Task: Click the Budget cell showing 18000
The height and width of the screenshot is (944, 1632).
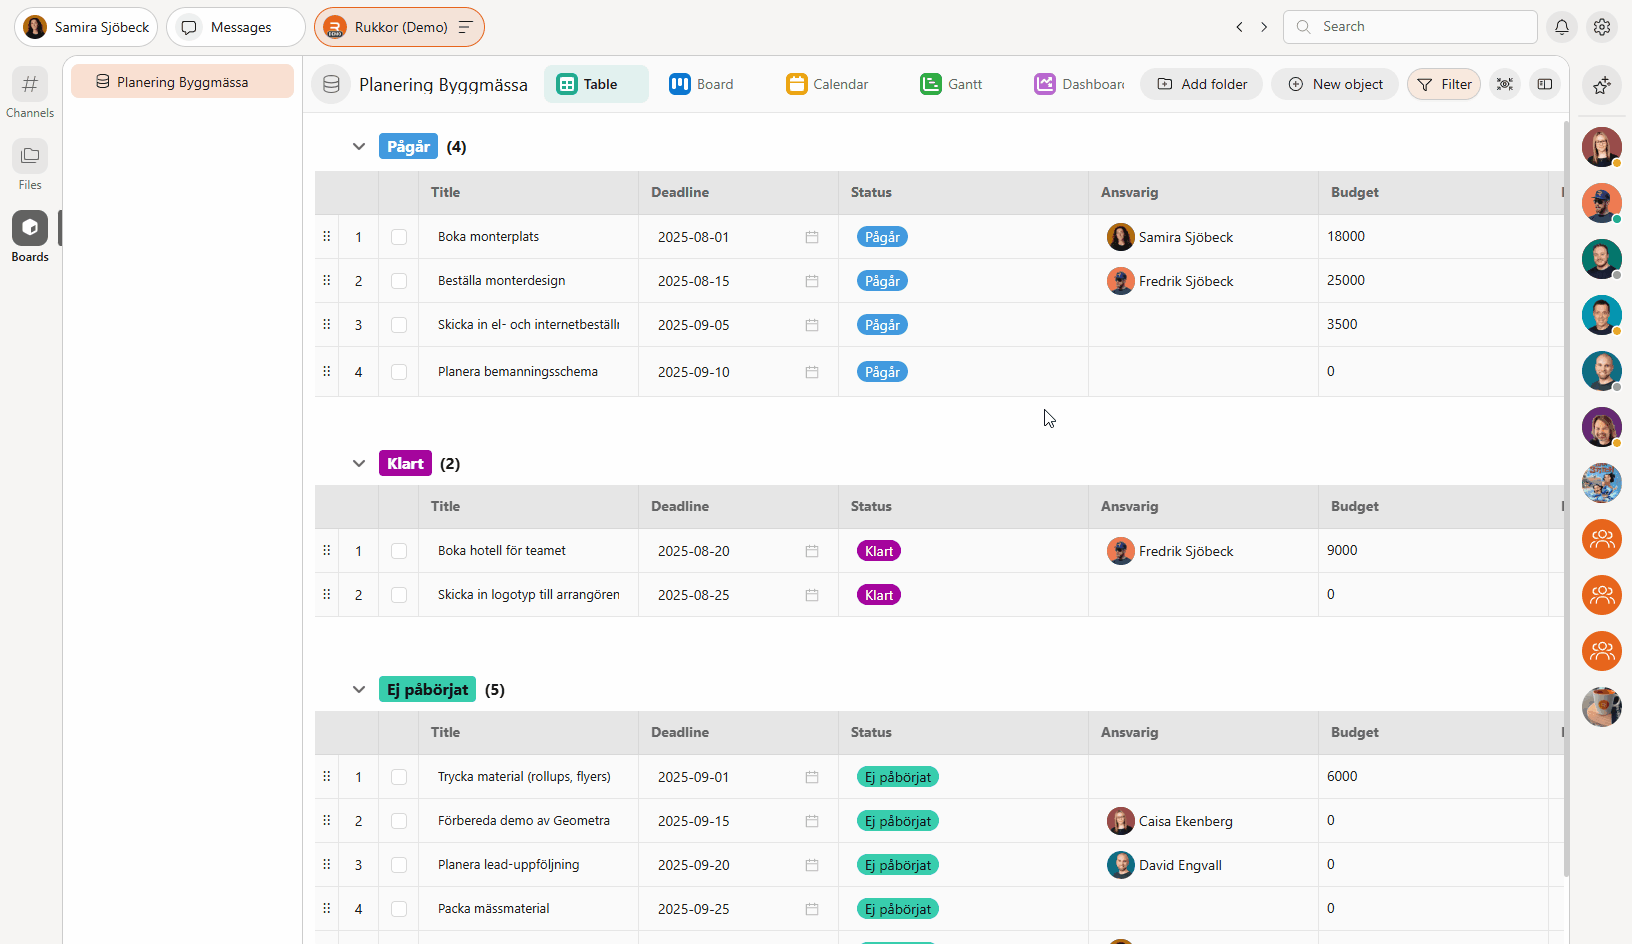Action: point(1433,237)
